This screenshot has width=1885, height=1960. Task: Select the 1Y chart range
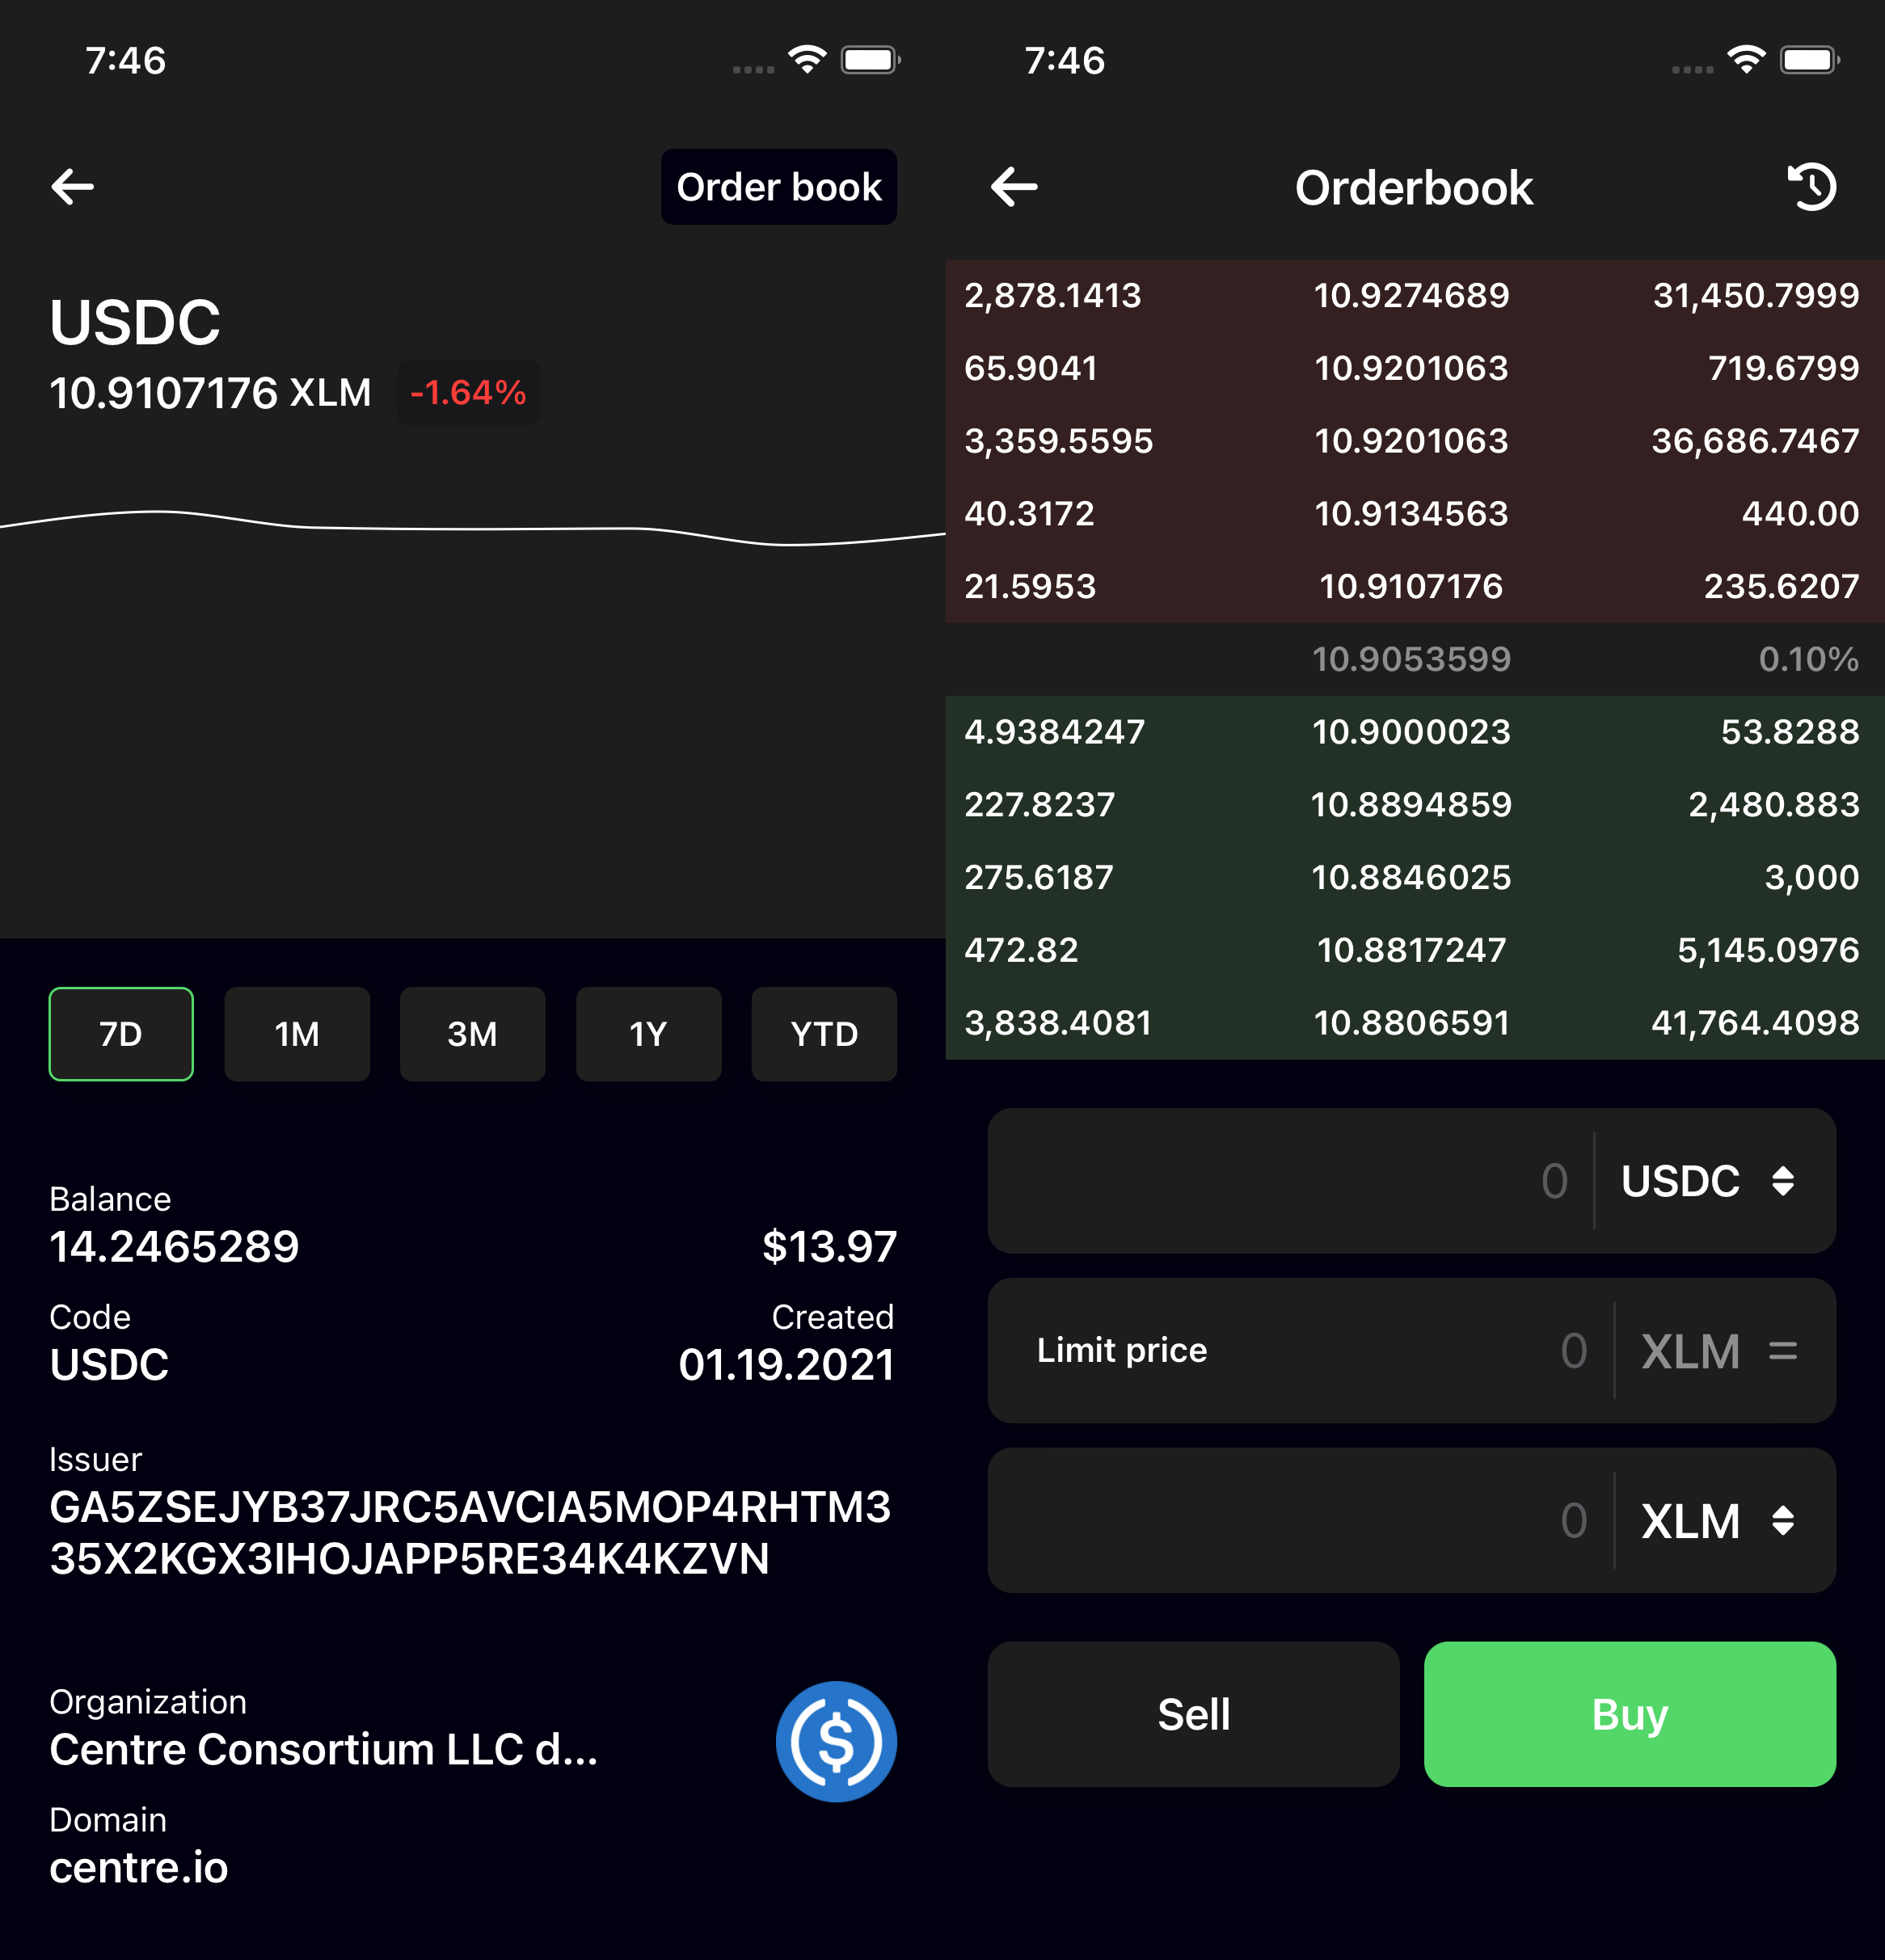pos(648,1034)
